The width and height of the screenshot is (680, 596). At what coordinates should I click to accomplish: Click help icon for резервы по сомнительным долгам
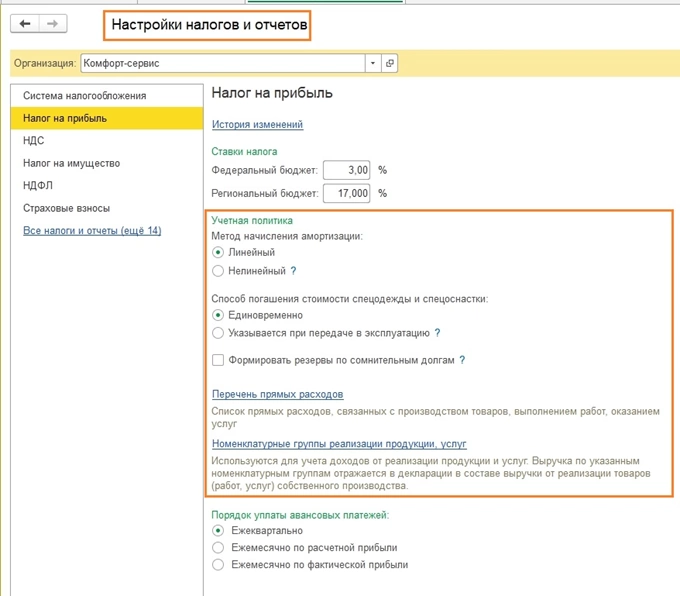click(462, 360)
